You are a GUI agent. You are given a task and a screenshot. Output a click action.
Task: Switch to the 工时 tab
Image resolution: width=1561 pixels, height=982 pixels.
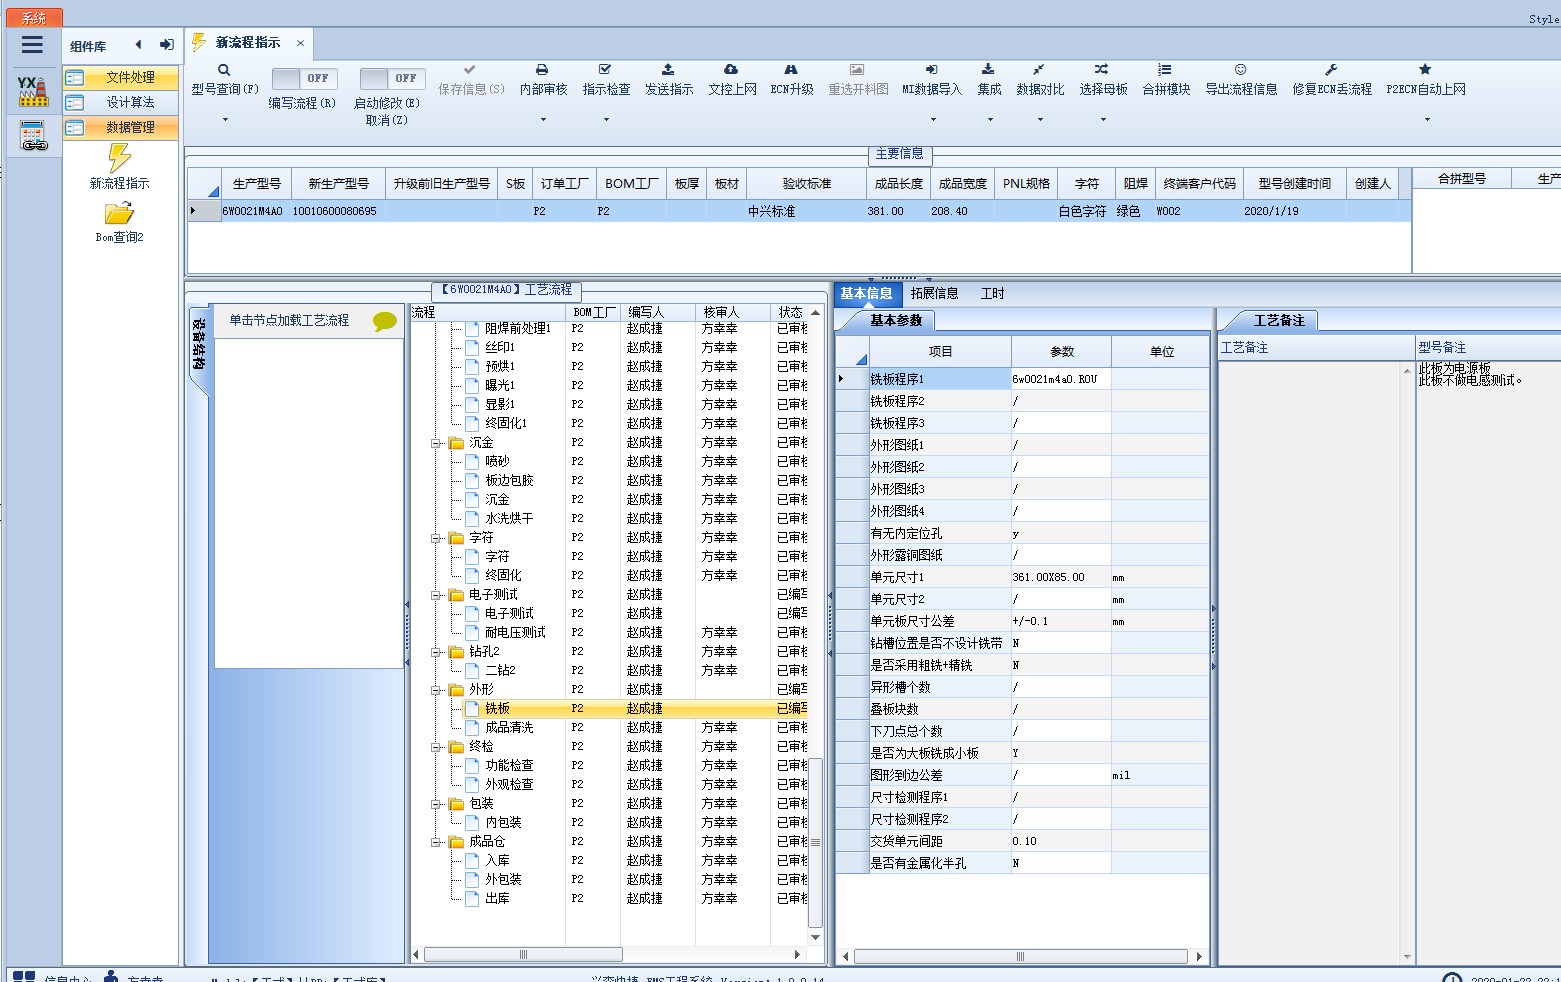[992, 293]
